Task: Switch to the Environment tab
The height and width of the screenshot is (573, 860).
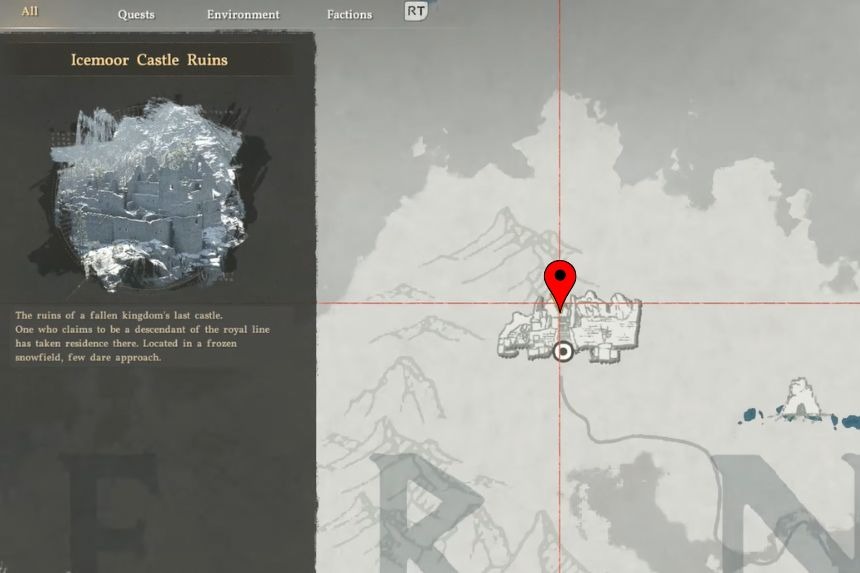Action: [243, 14]
